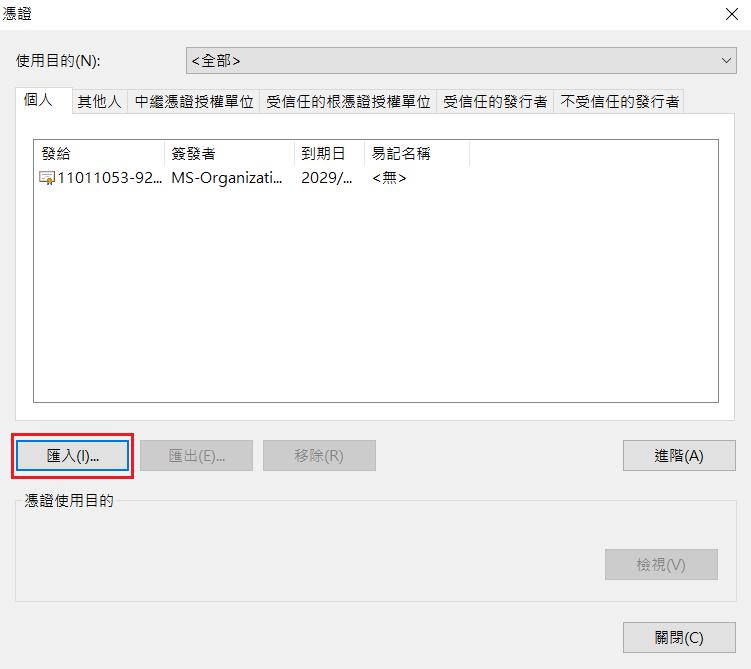
Task: Click the certificate icon beside 11011053-92...
Action: coord(46,178)
